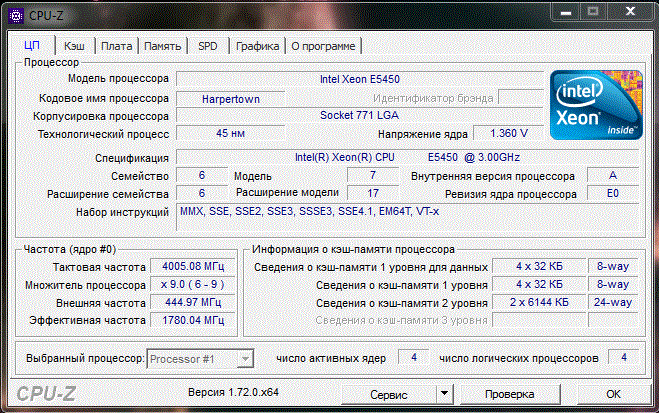This screenshot has width=659, height=413.
Task: Select the Память tab
Action: coord(163,46)
